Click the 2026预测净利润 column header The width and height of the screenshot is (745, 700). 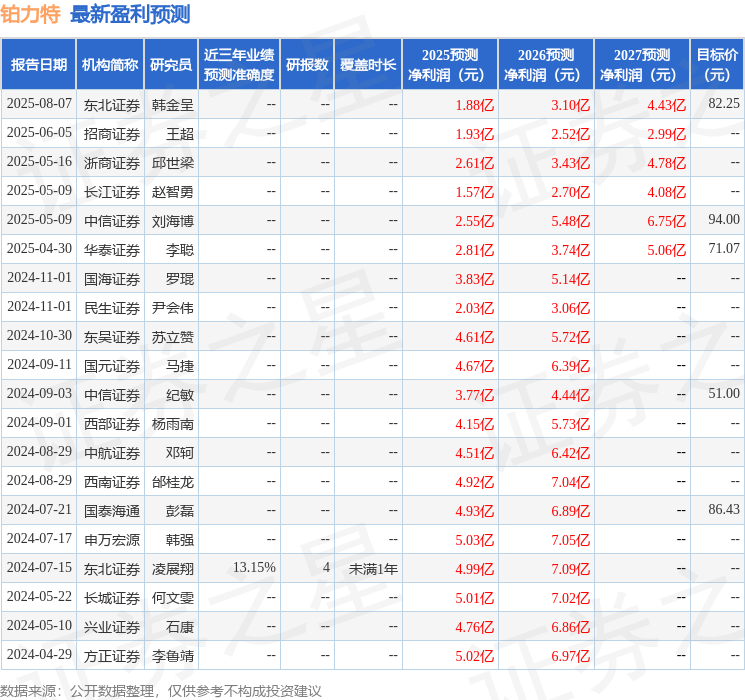(x=546, y=65)
